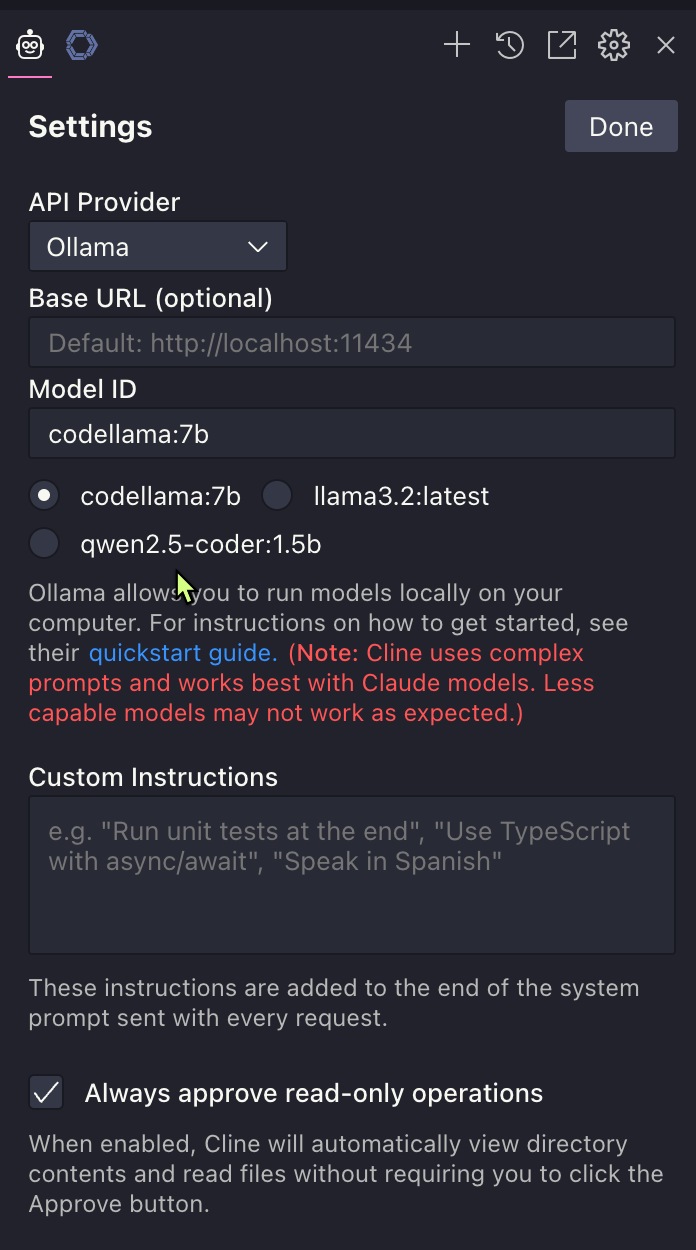Click the chevron on the API Provider selector
Screen dimensions: 696x1250
258,246
